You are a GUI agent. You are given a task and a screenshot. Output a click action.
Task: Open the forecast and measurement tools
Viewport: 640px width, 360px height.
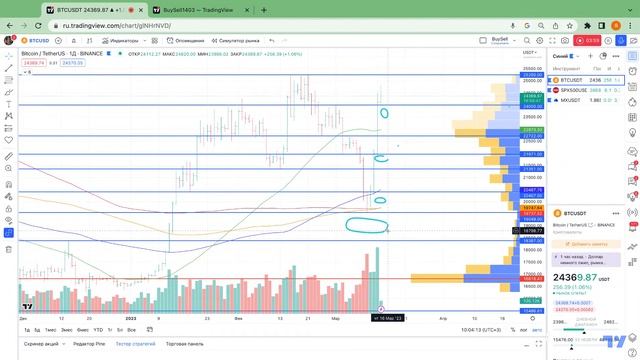[9, 129]
